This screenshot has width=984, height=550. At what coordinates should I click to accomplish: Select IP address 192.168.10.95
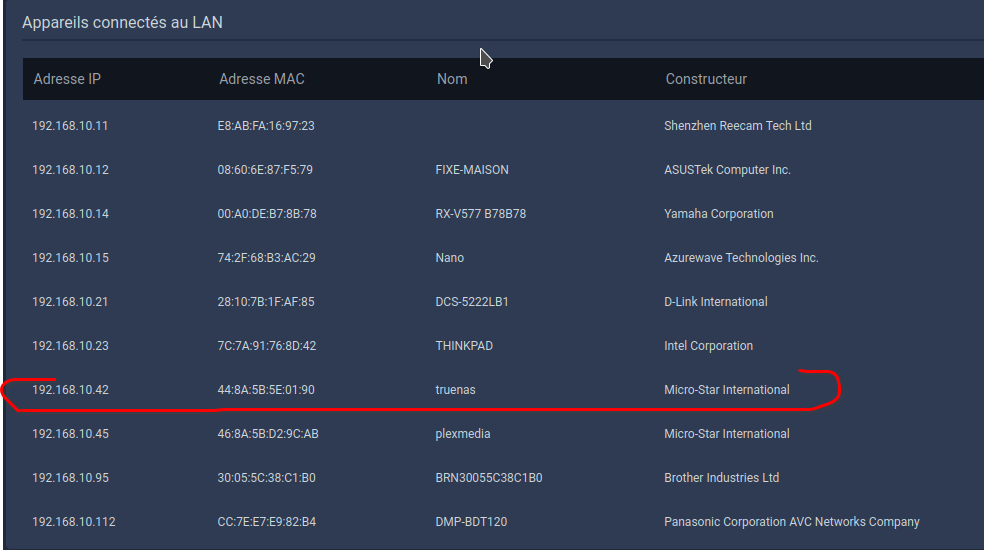coord(70,477)
